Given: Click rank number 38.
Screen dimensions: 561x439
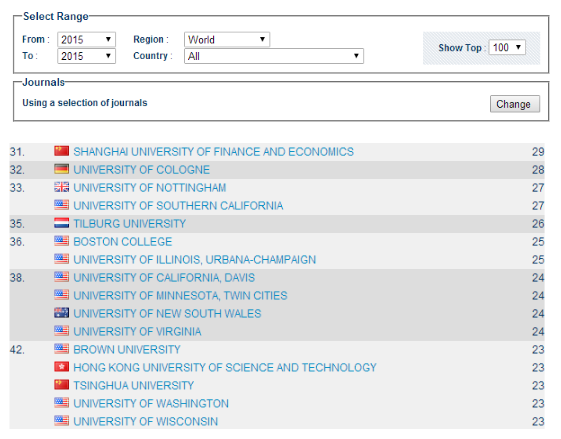Looking at the screenshot, I should point(17,278).
